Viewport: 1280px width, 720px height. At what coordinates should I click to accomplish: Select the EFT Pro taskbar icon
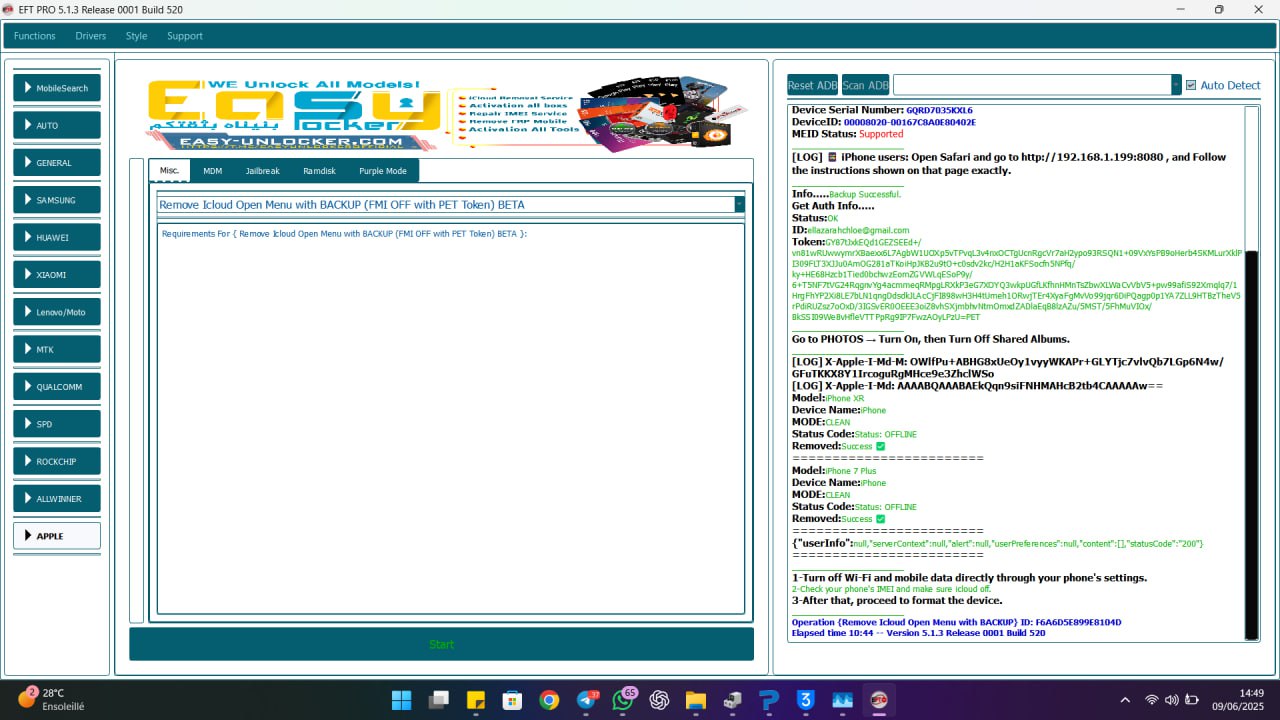[879, 700]
